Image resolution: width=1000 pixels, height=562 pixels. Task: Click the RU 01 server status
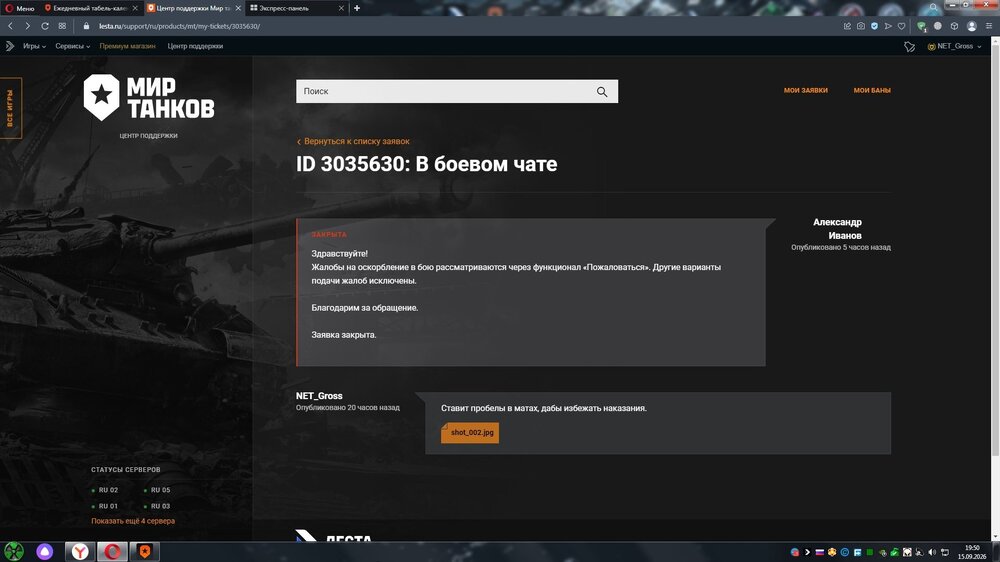click(105, 506)
